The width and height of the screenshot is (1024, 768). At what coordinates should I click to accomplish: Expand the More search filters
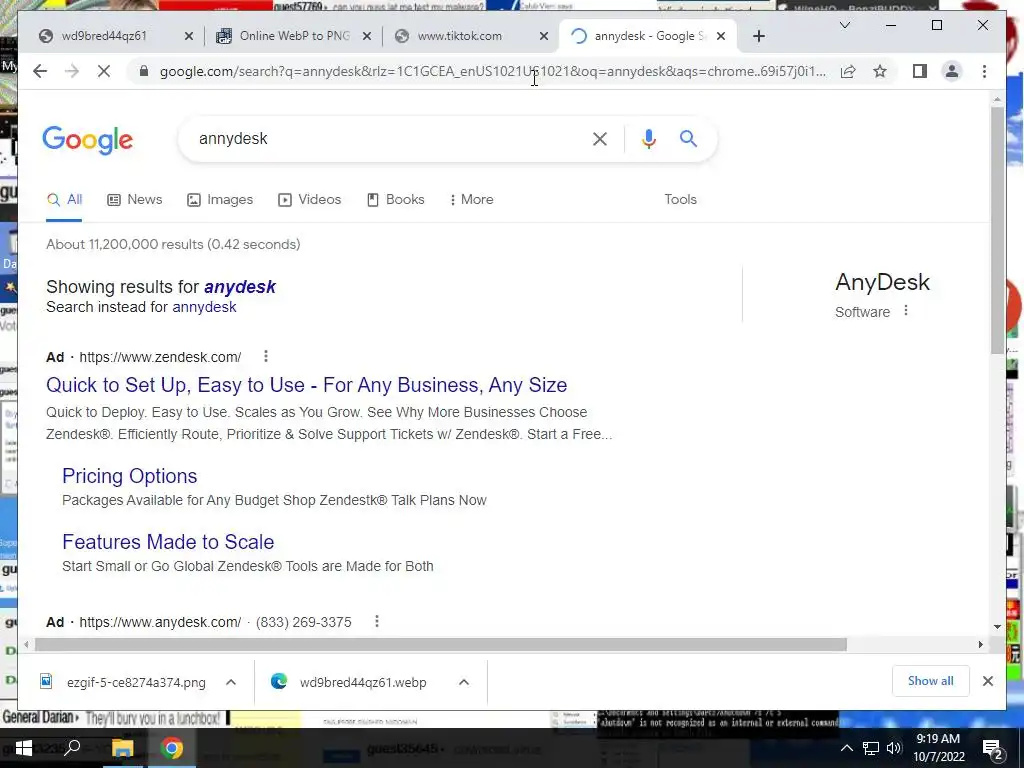click(471, 200)
